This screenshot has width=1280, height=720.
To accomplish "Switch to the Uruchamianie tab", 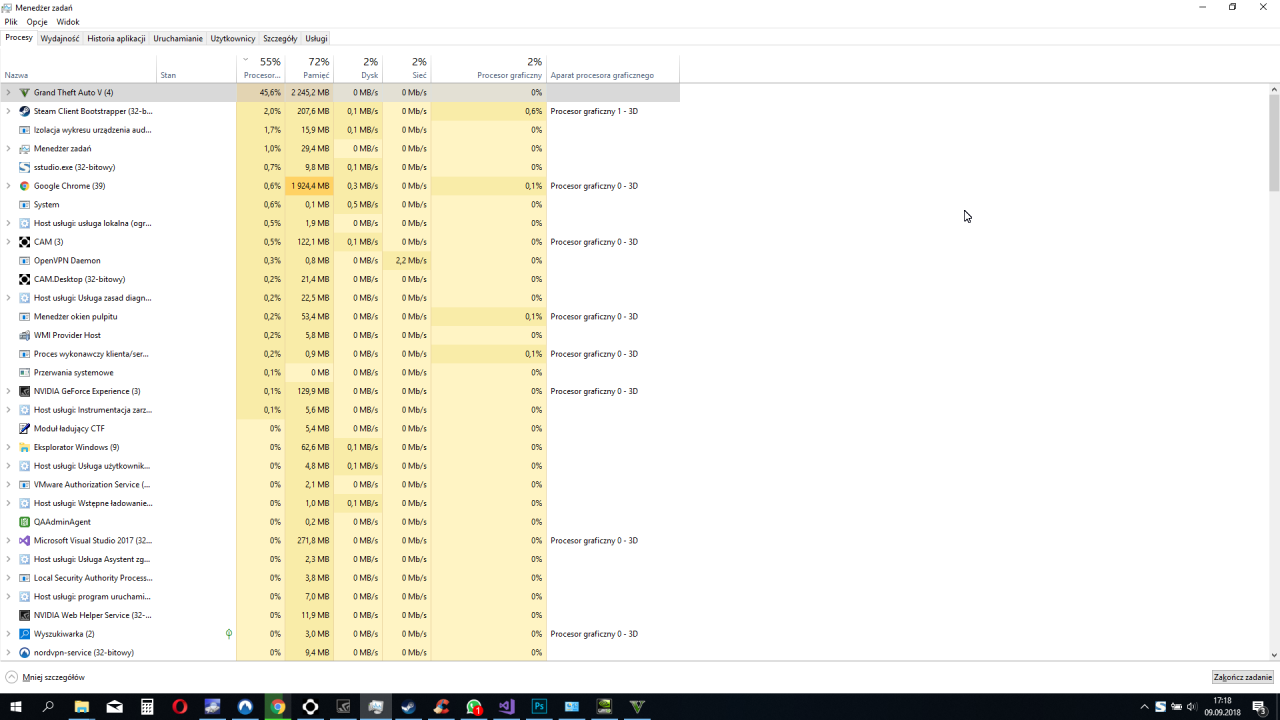I will click(x=178, y=39).
